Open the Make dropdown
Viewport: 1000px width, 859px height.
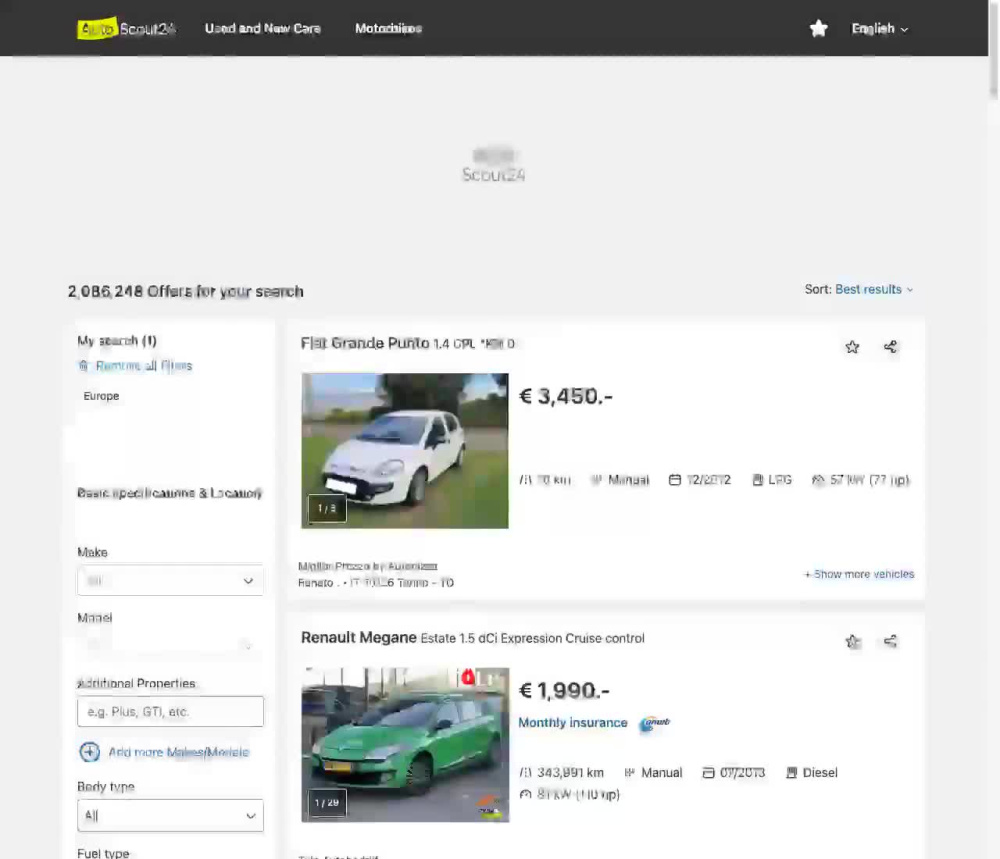(170, 580)
